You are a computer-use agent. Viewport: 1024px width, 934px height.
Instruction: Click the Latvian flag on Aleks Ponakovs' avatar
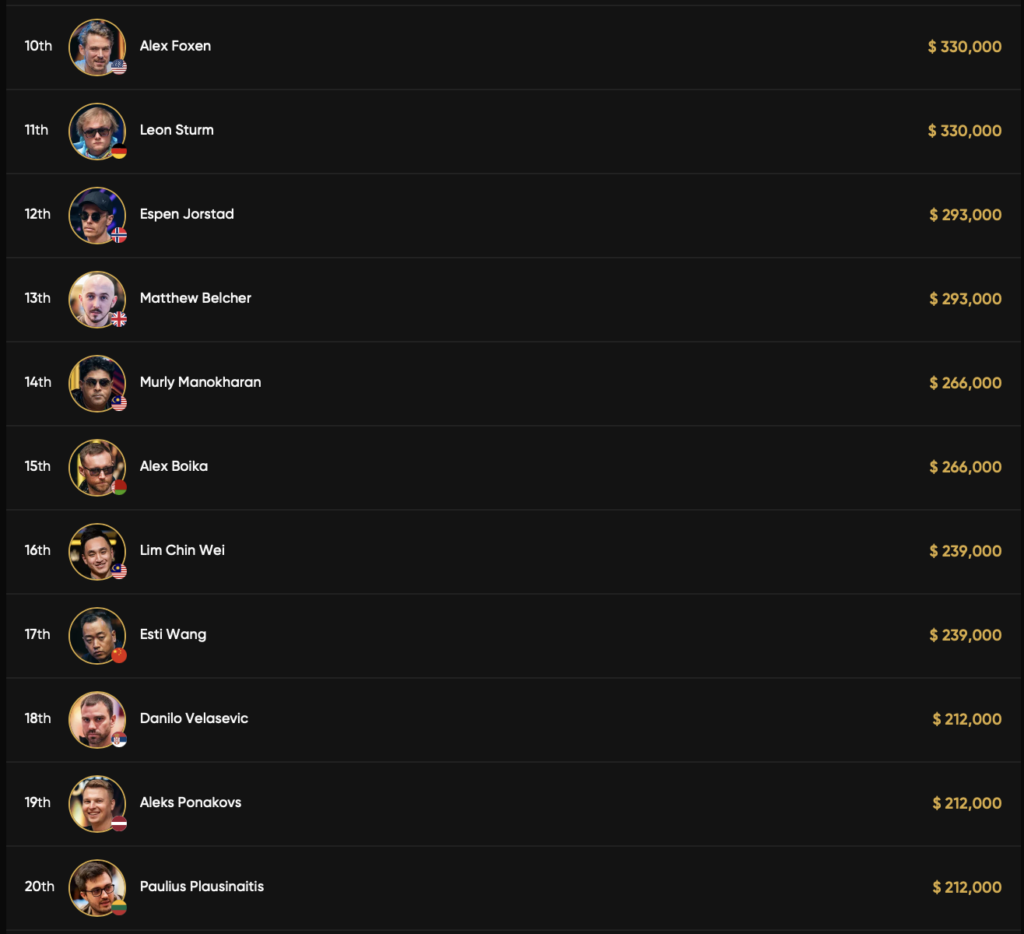click(x=119, y=823)
